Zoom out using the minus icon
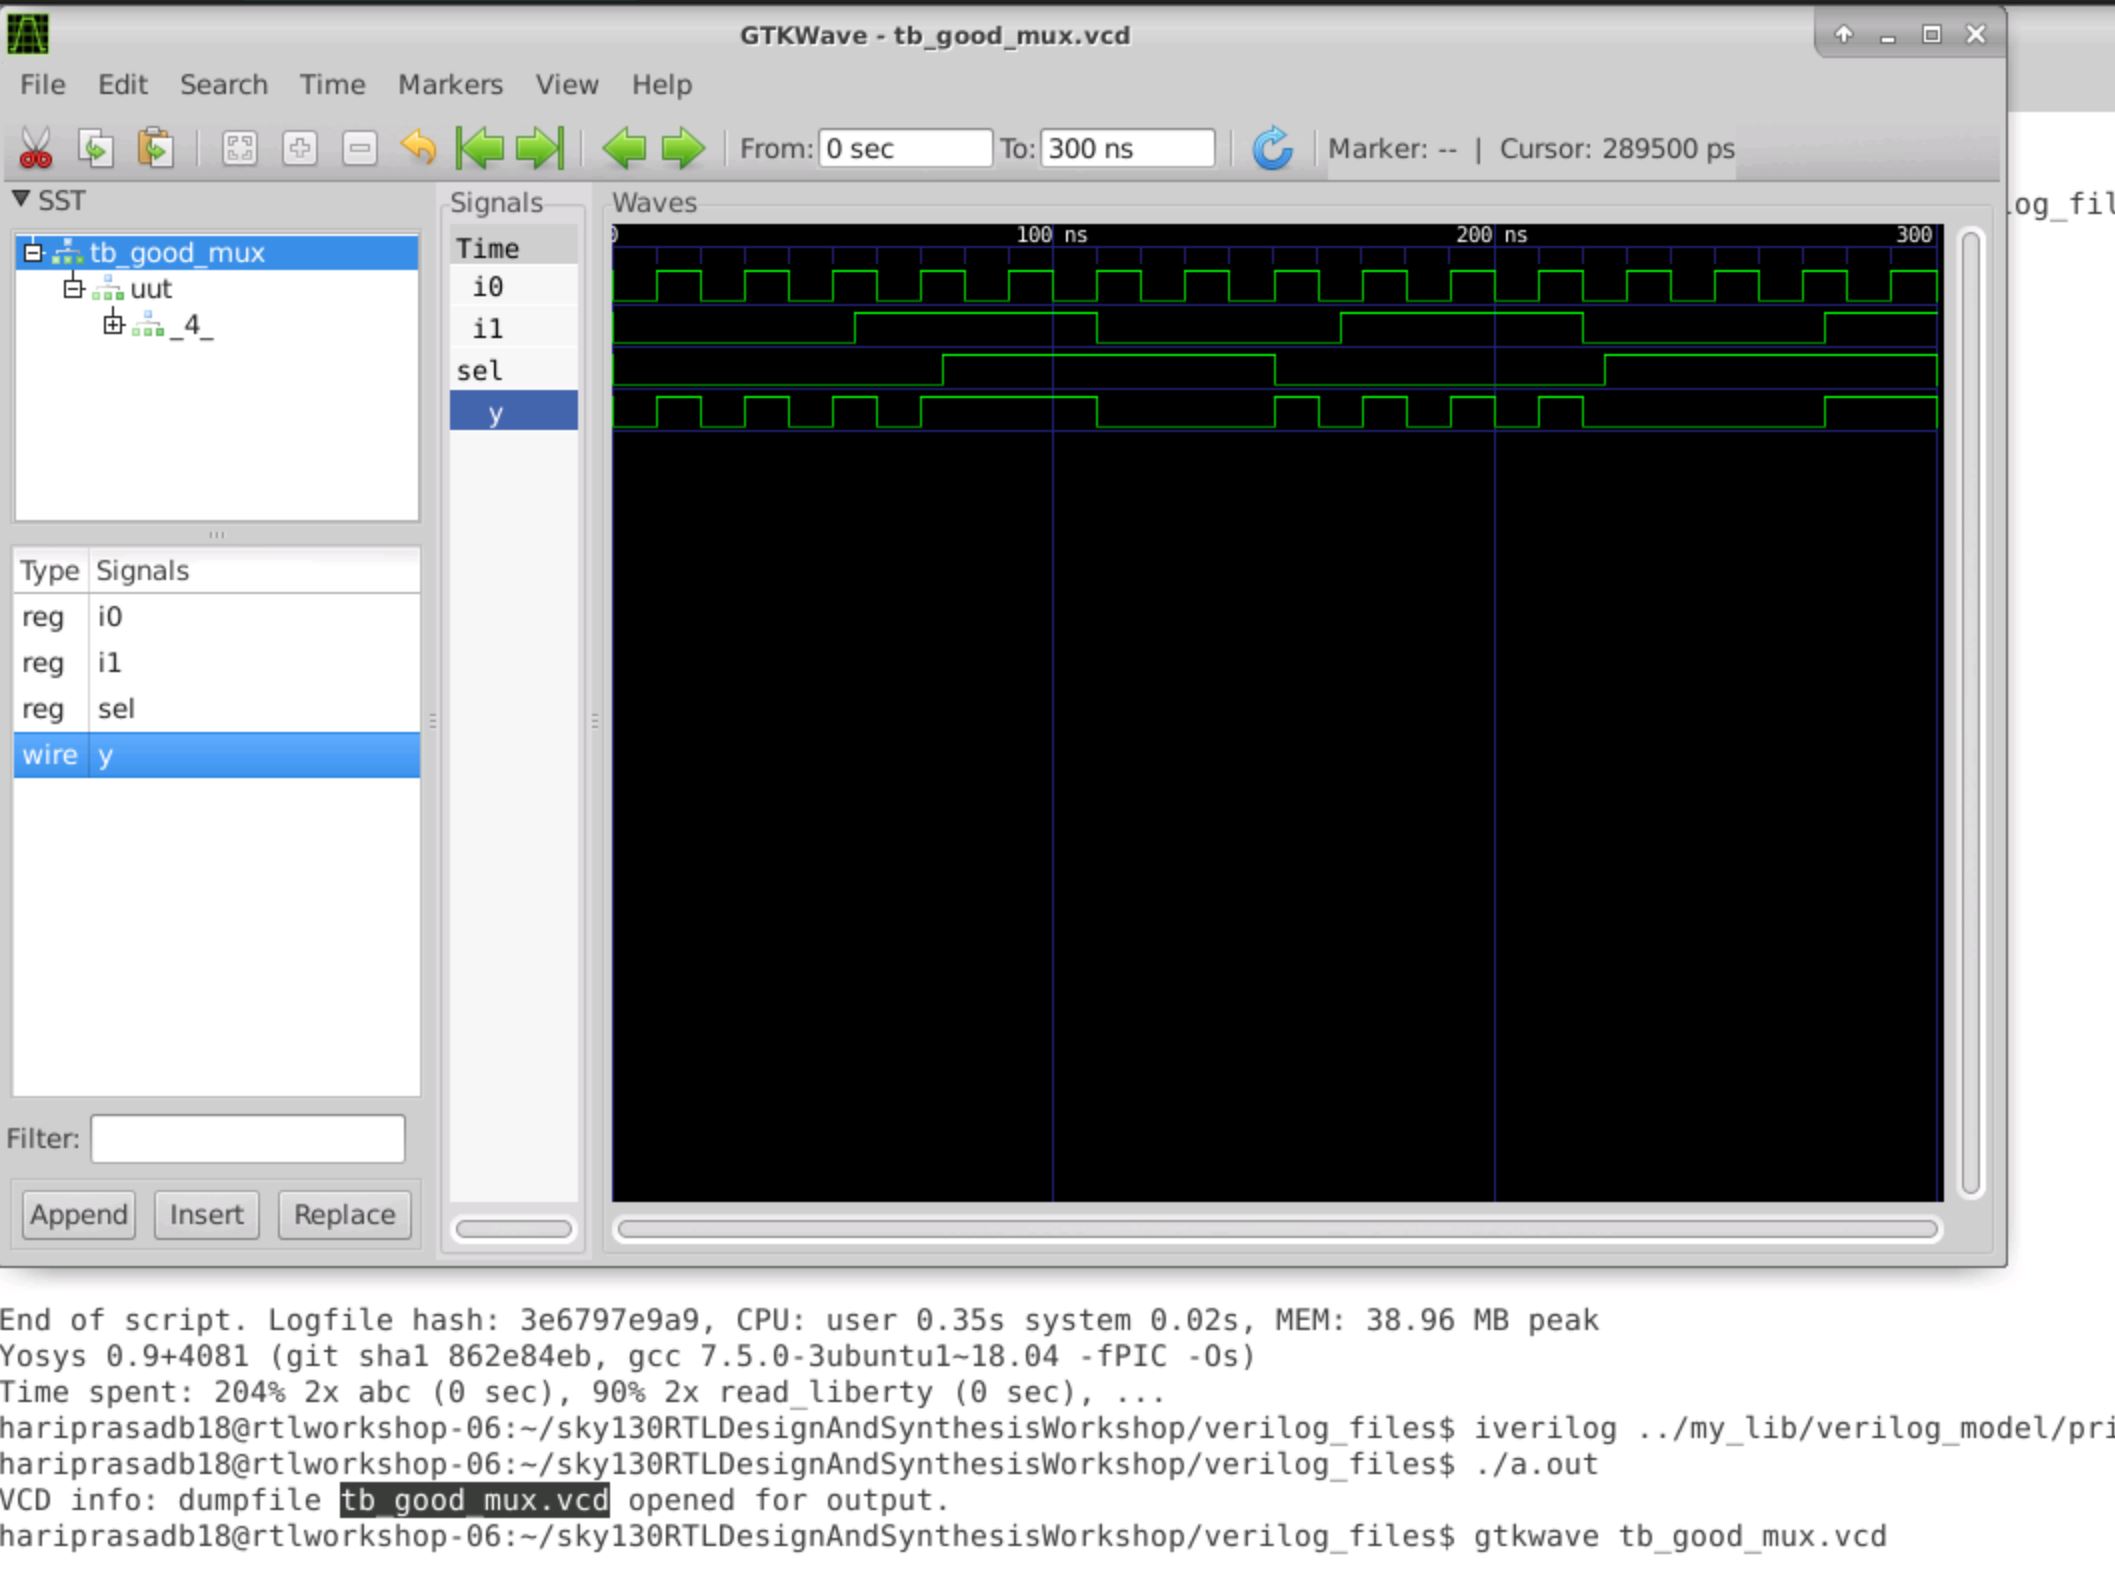The image size is (2115, 1570). [x=359, y=148]
